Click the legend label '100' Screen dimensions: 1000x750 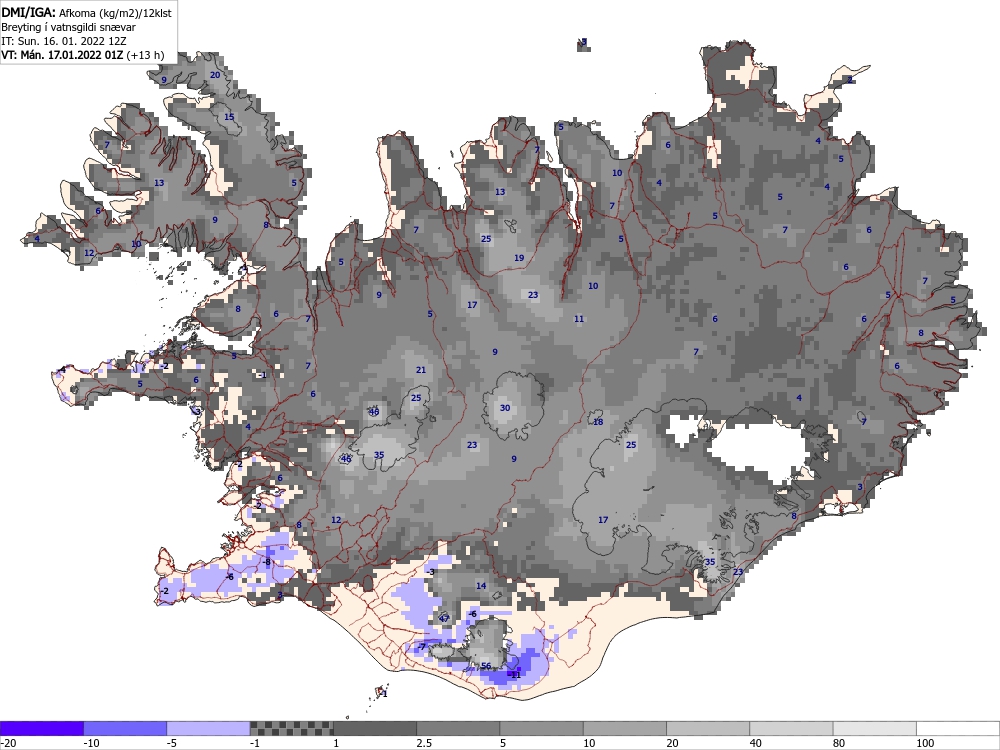pyautogui.click(x=925, y=743)
